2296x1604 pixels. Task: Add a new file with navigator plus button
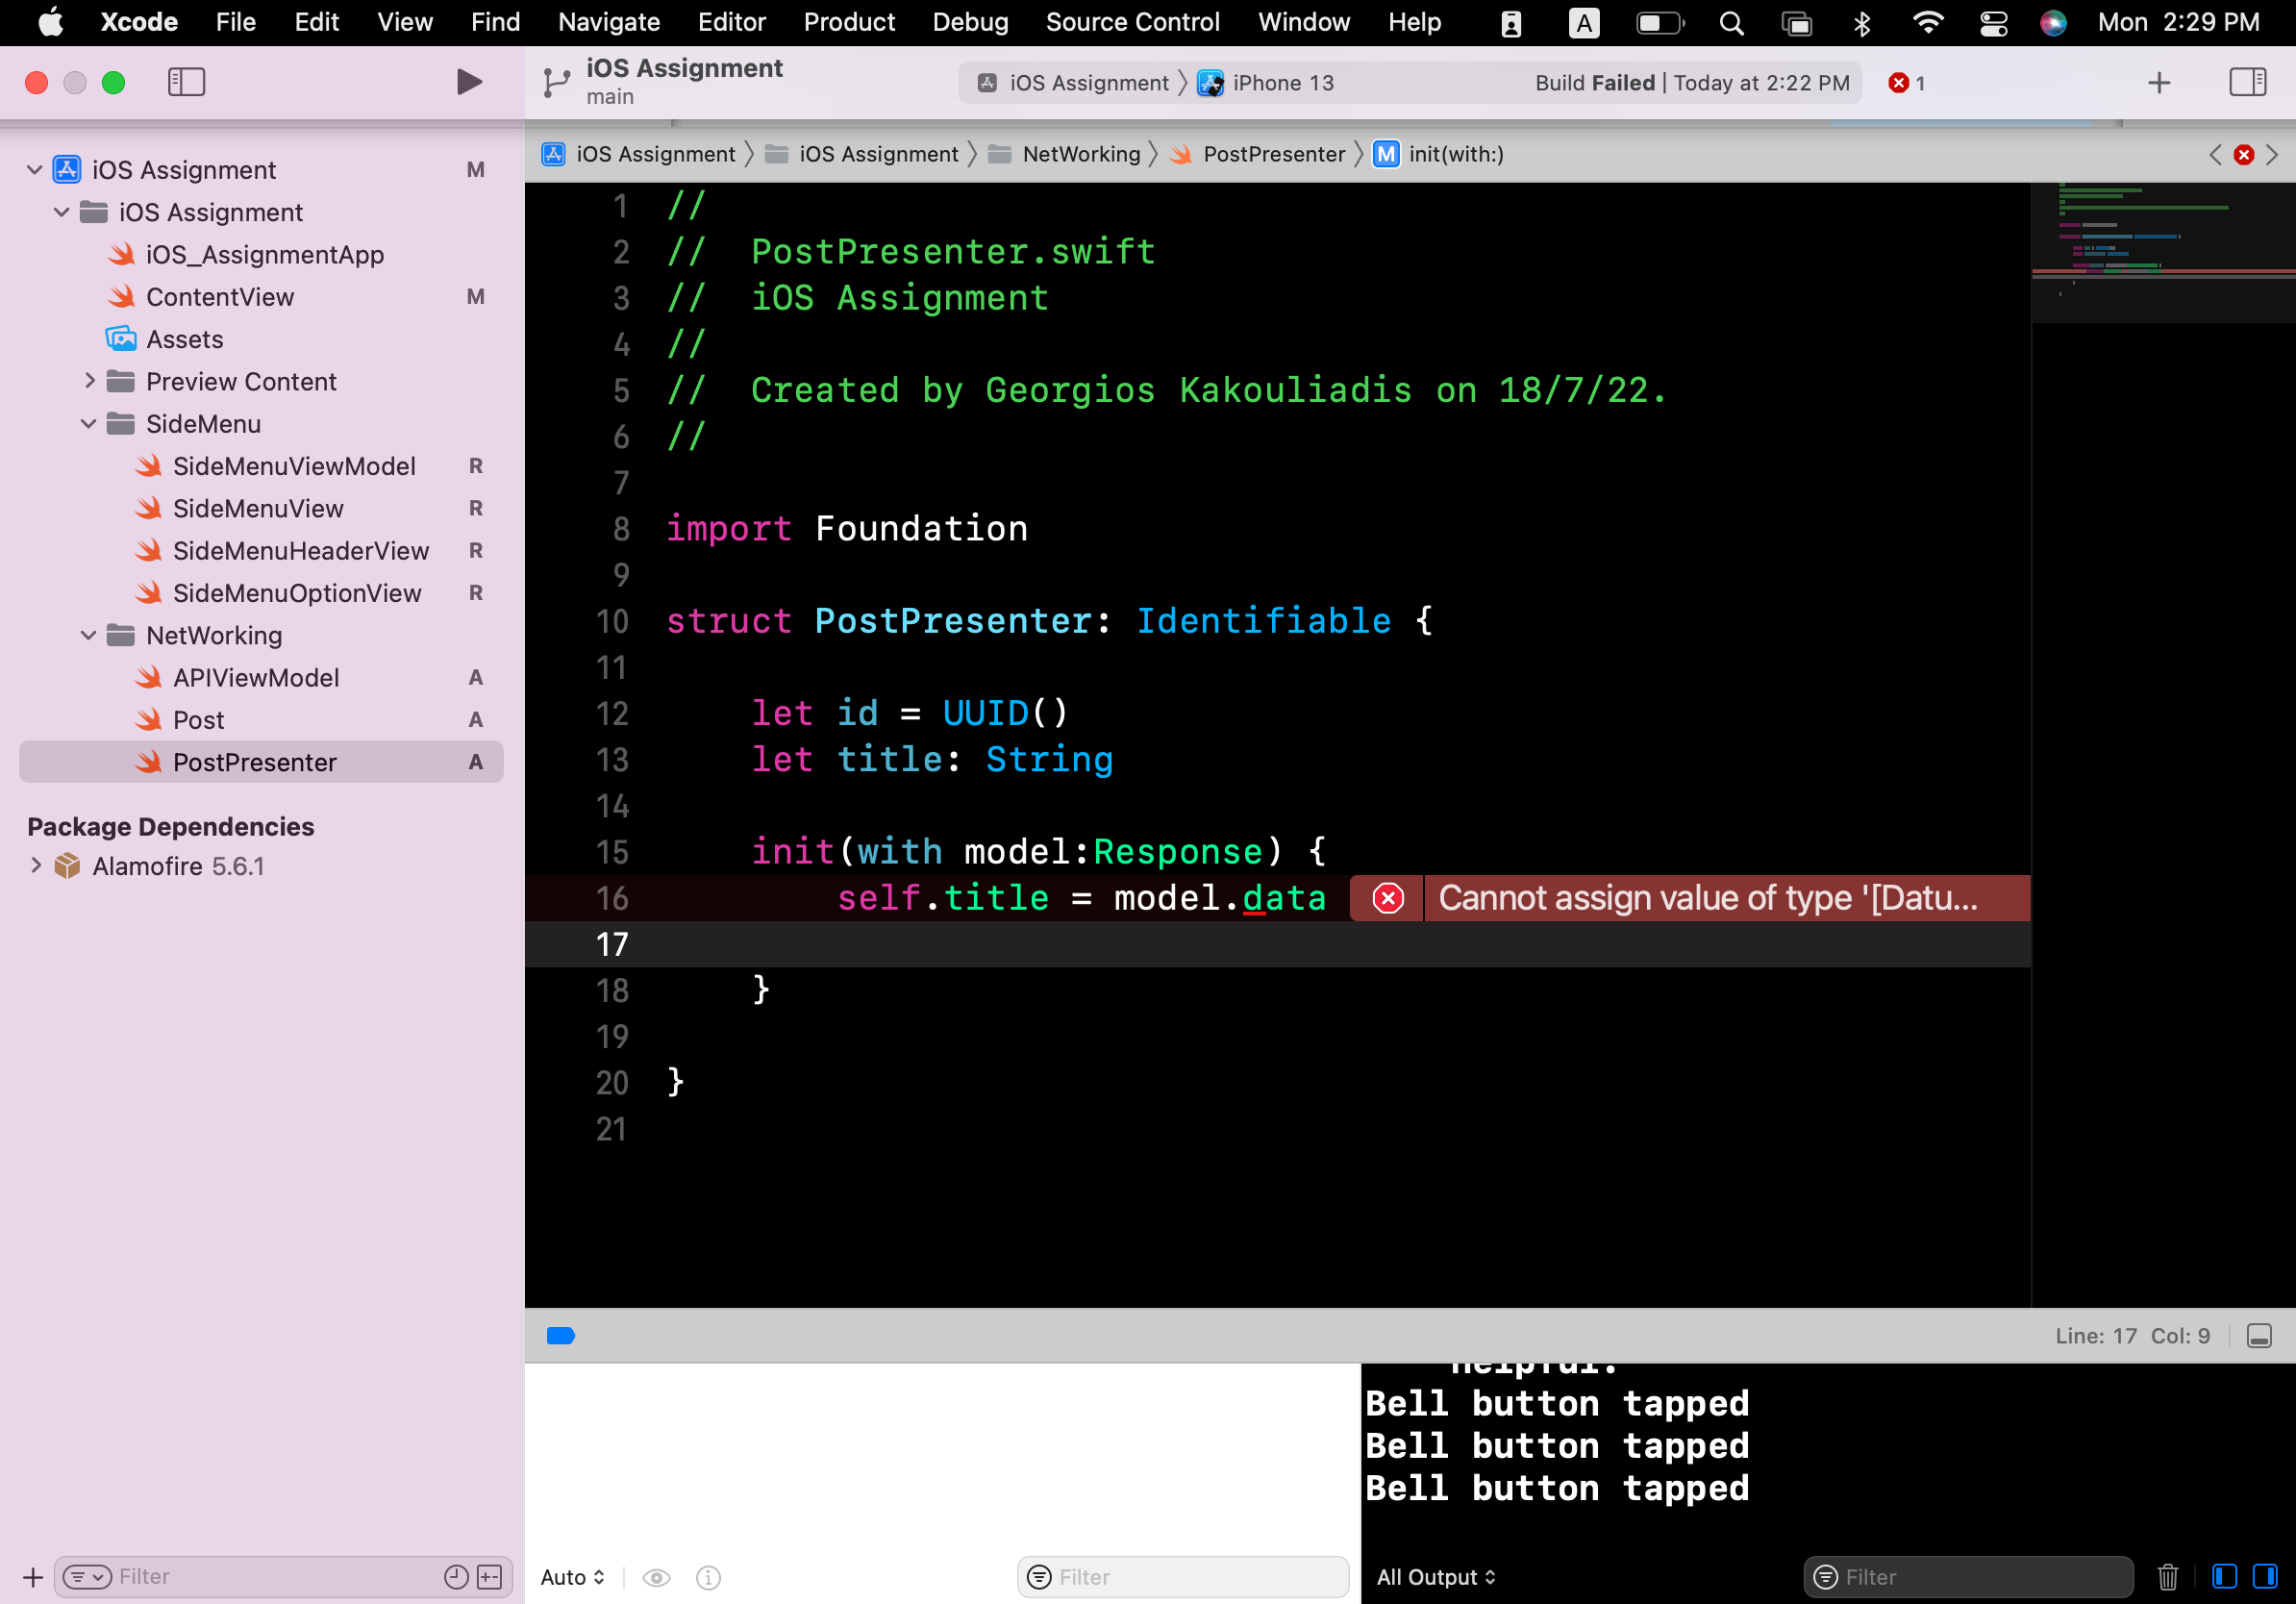pyautogui.click(x=33, y=1577)
